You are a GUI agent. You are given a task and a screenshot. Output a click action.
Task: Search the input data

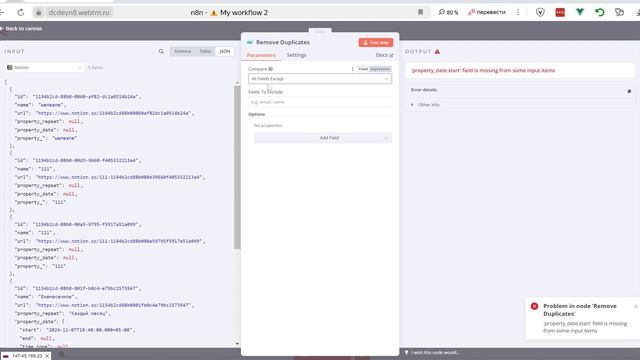point(161,51)
